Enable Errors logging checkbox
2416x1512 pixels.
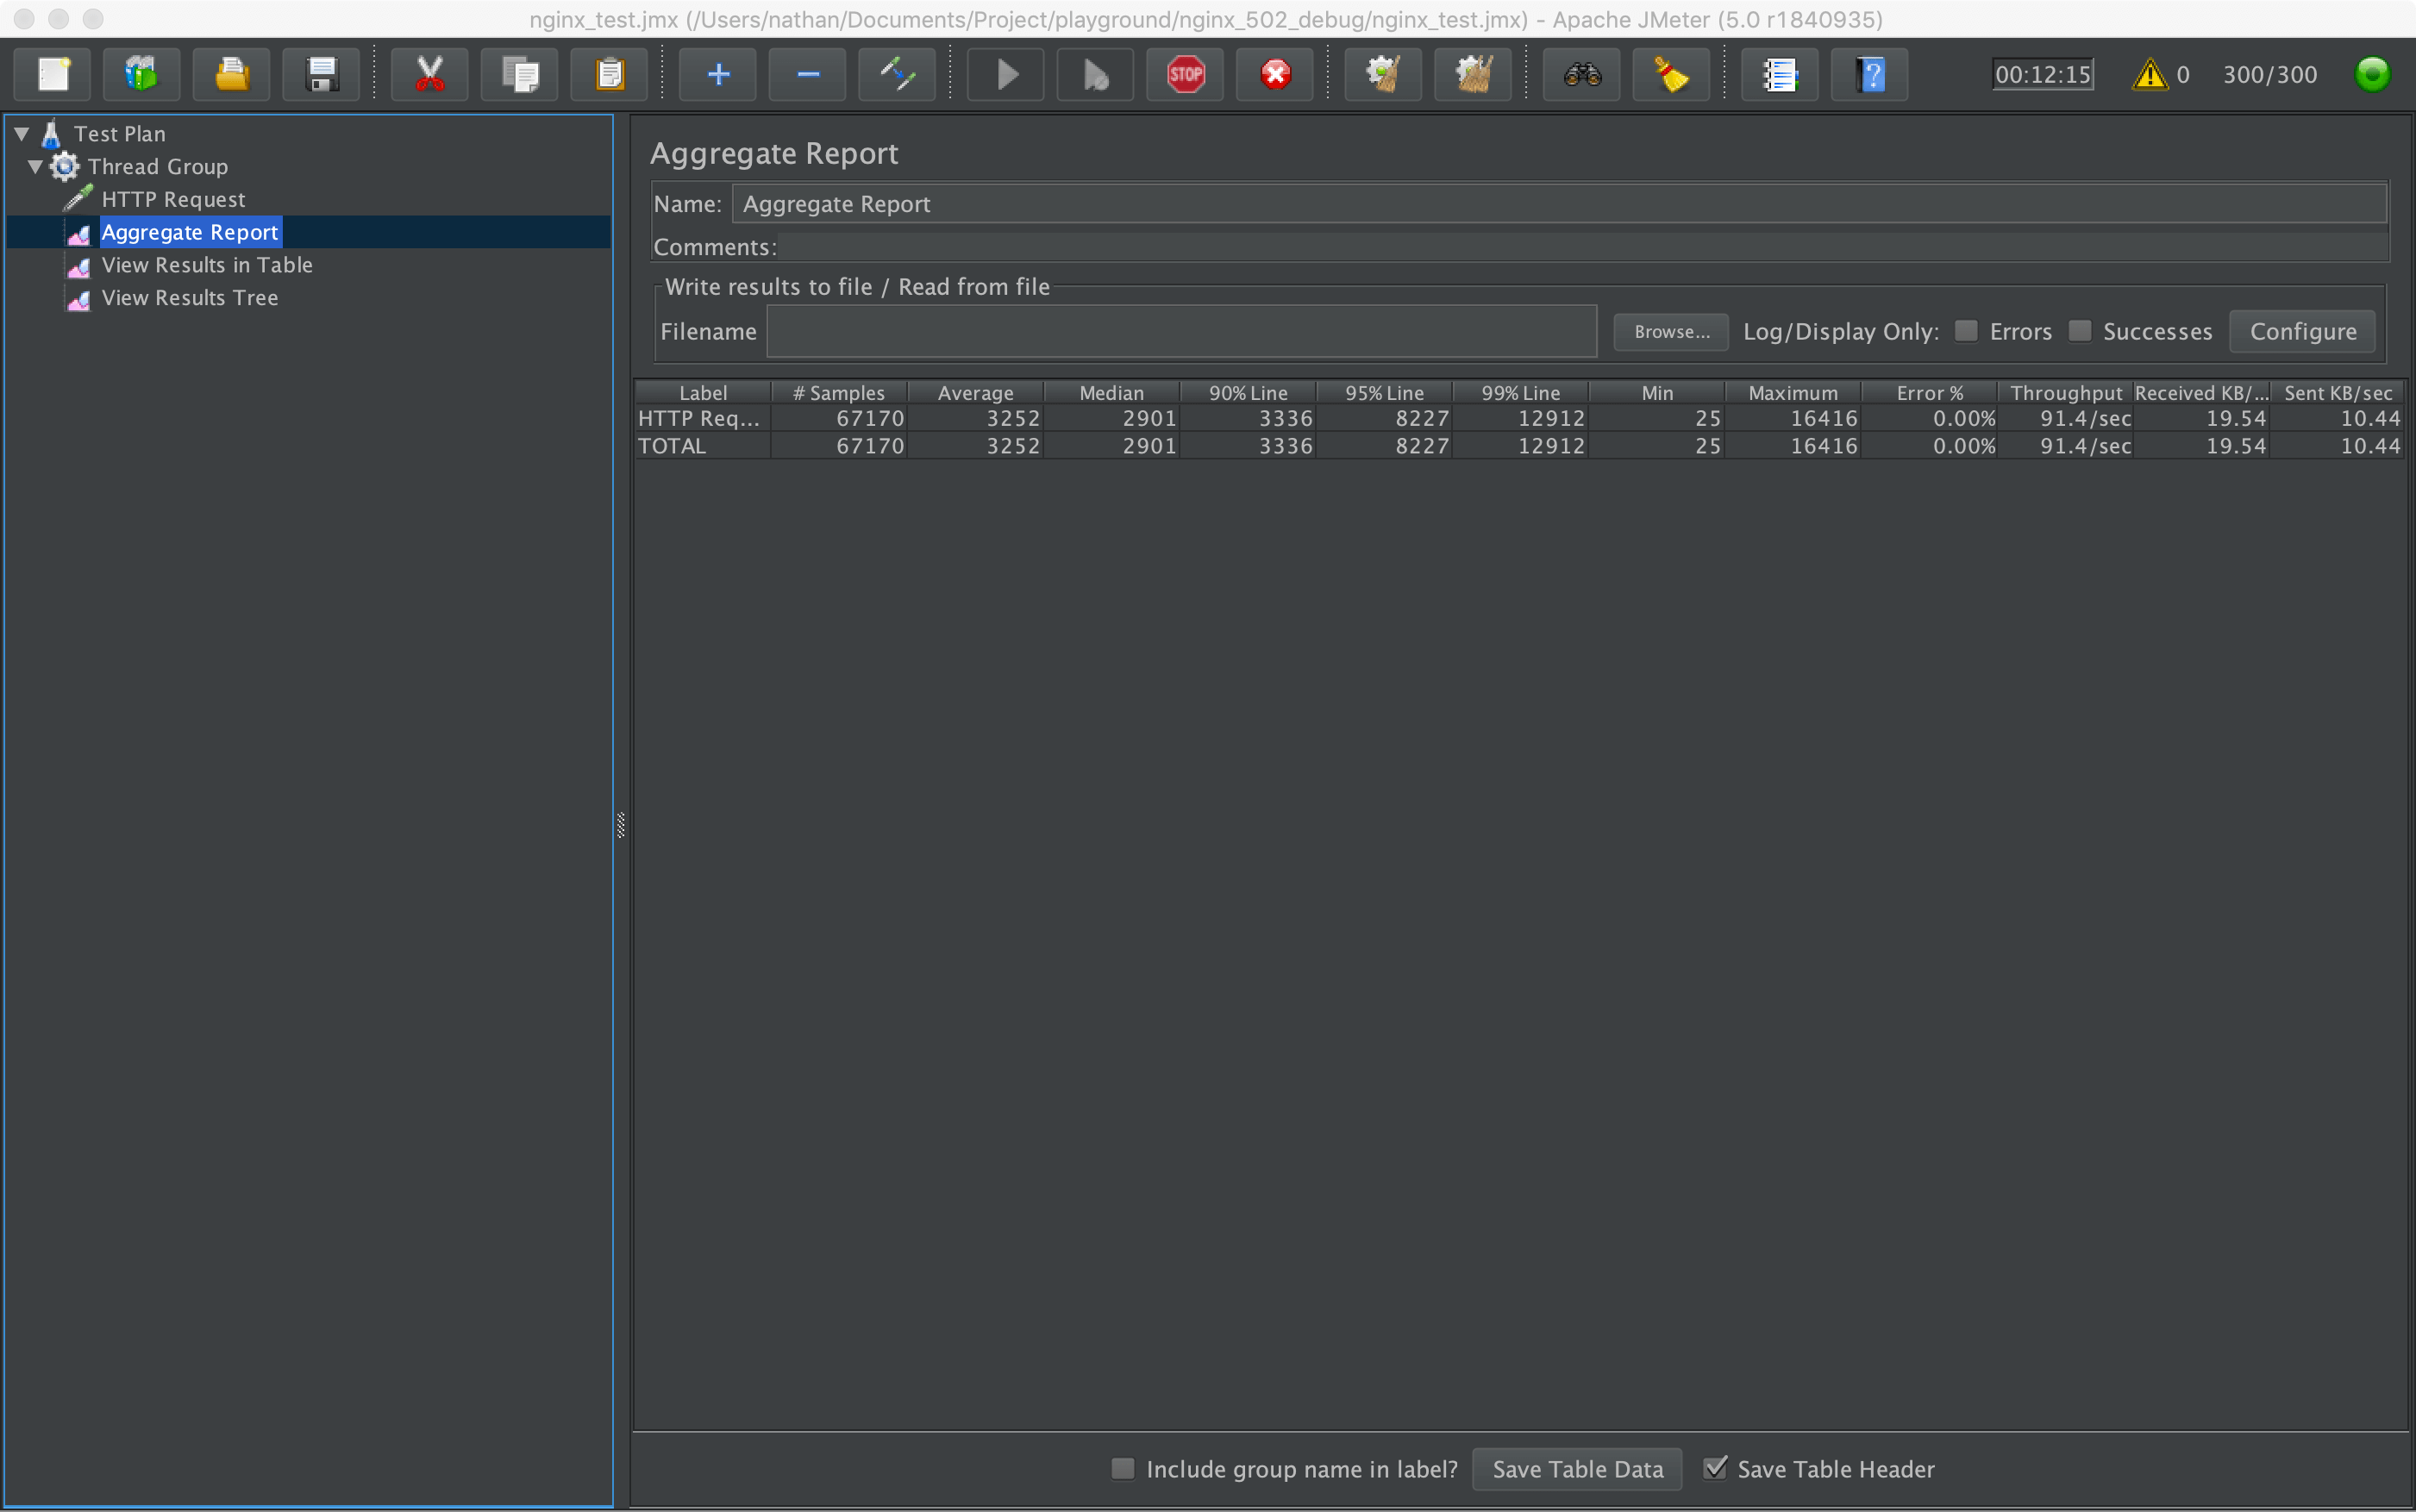coord(1966,330)
